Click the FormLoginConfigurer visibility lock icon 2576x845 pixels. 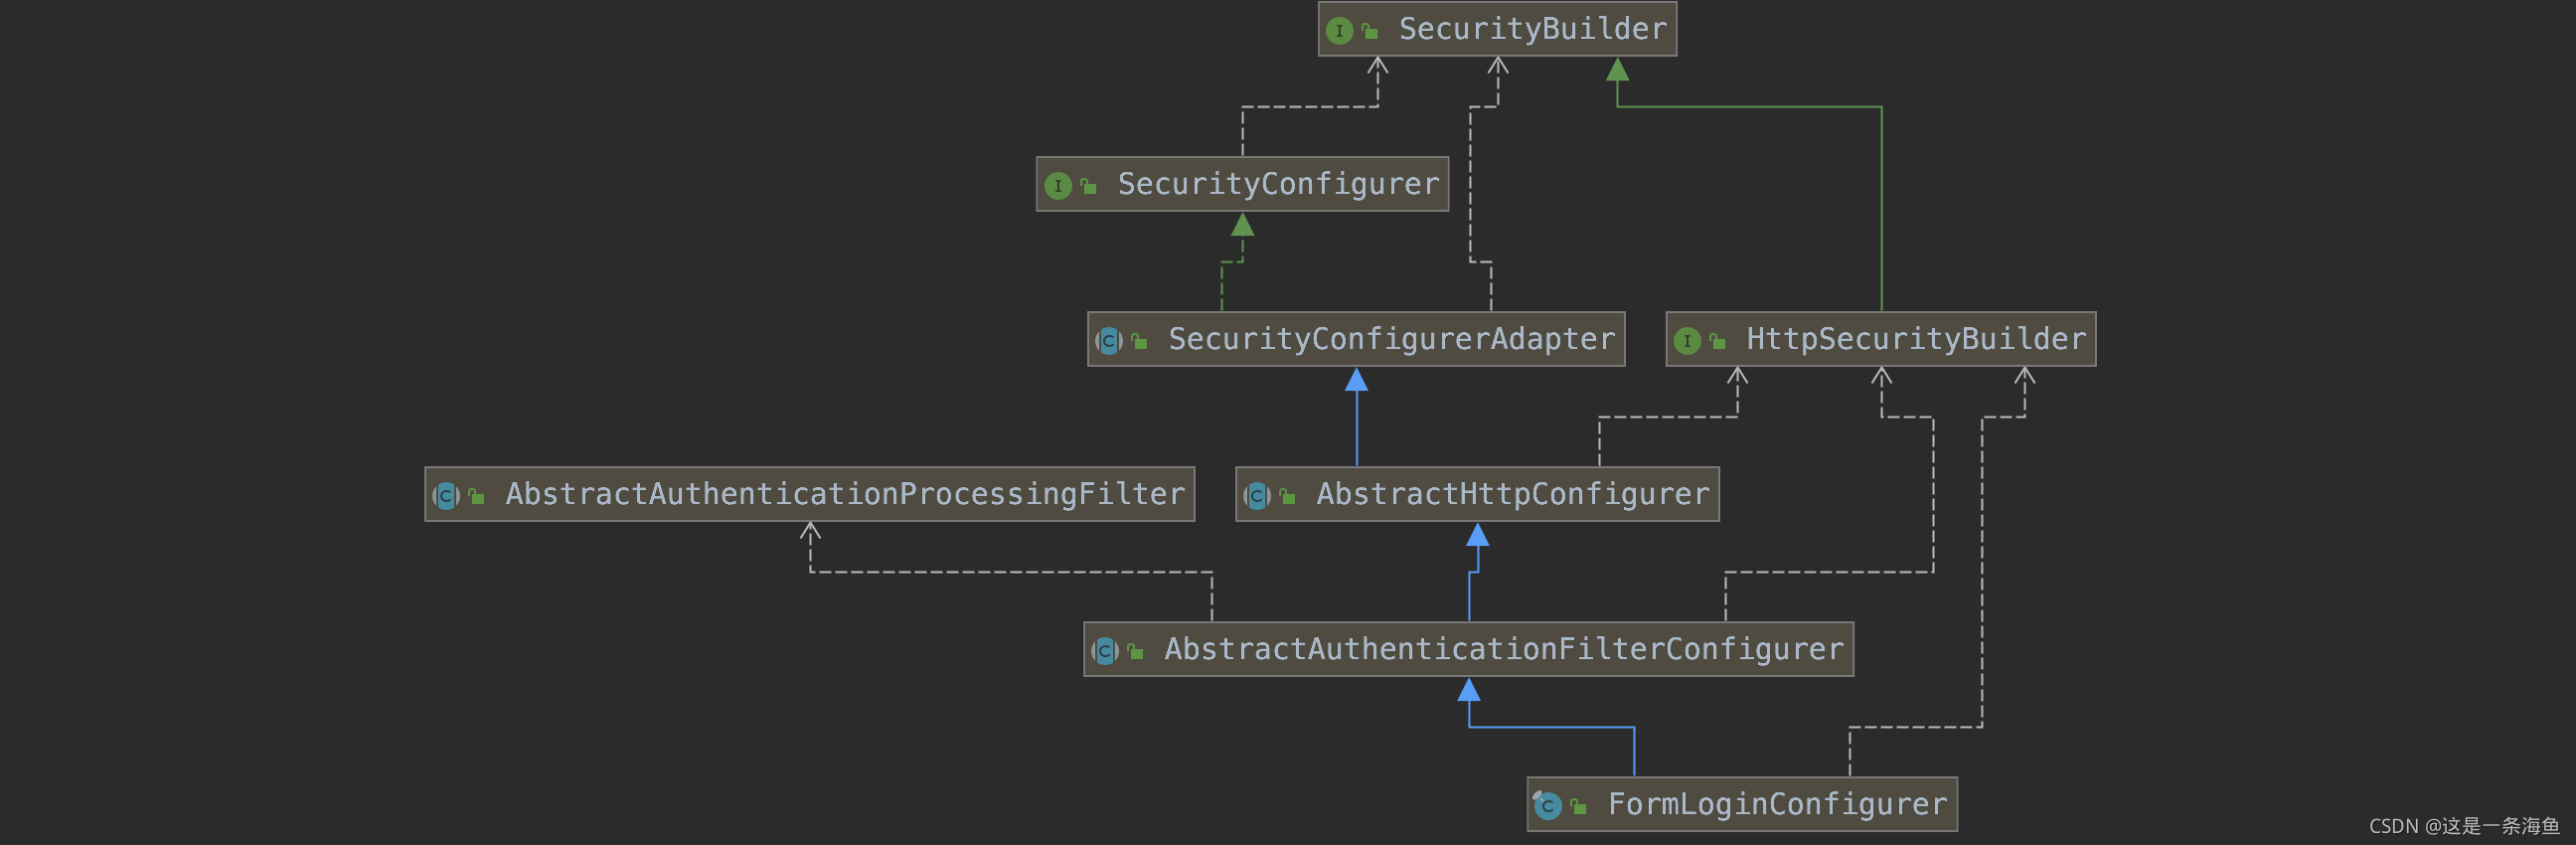pyautogui.click(x=1578, y=807)
